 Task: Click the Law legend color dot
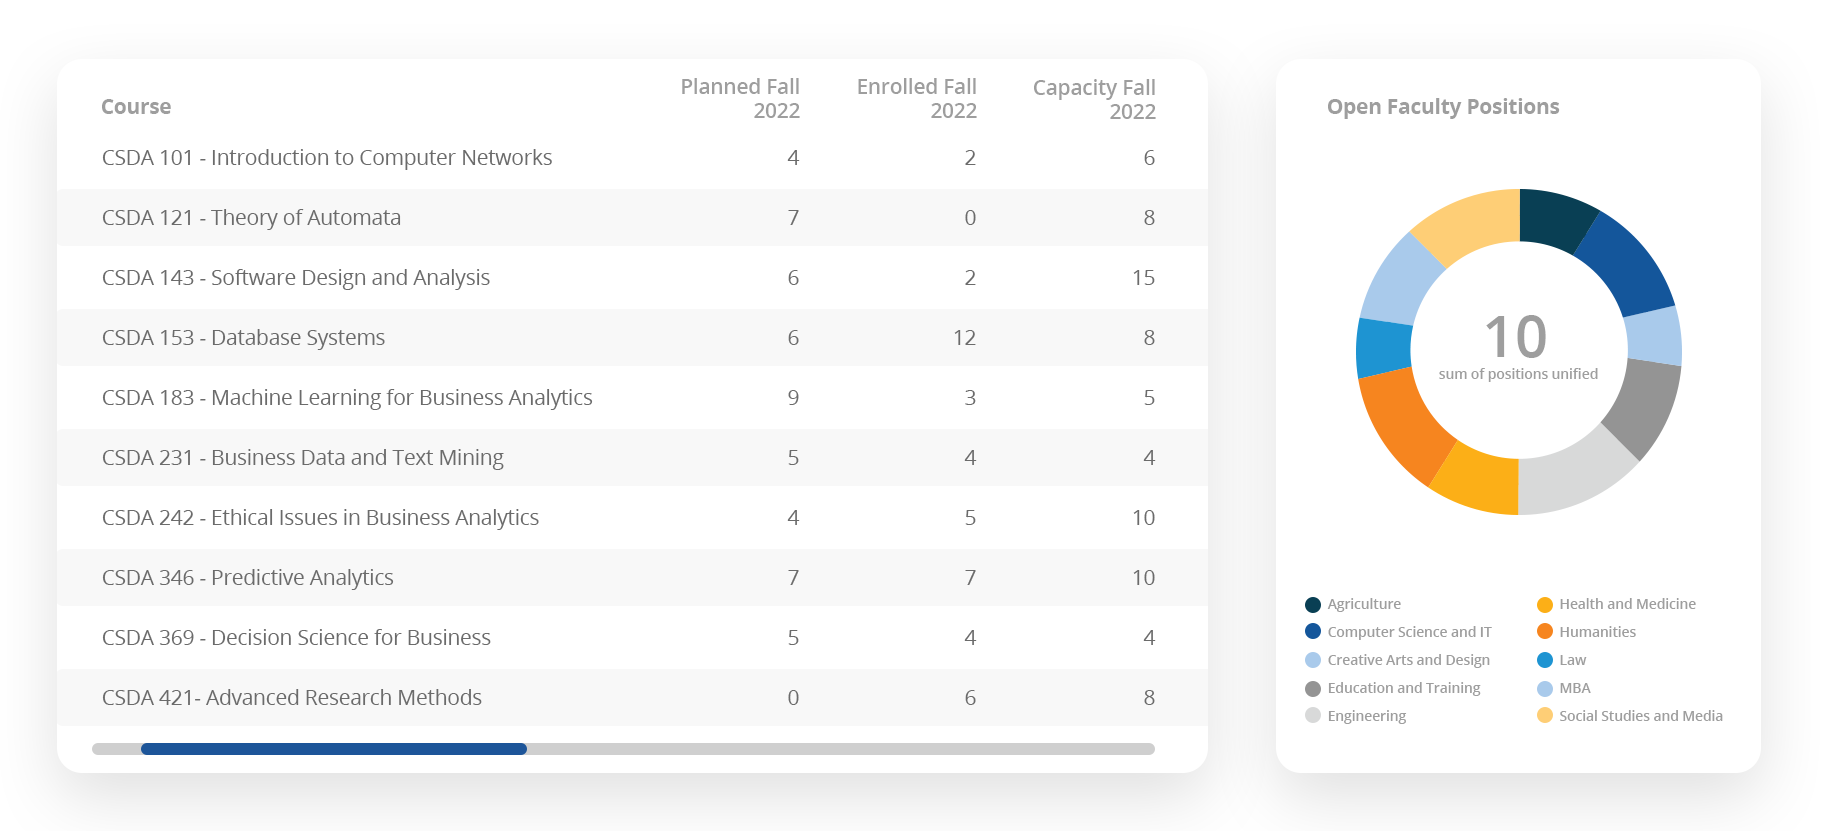pyautogui.click(x=1545, y=660)
